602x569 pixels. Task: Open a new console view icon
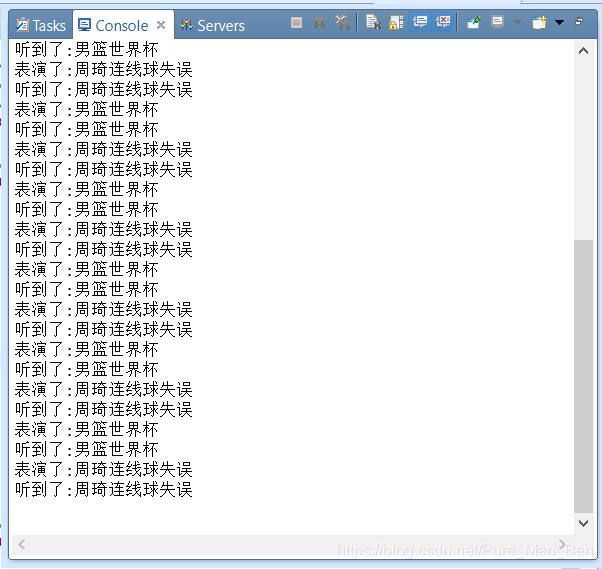pyautogui.click(x=539, y=23)
